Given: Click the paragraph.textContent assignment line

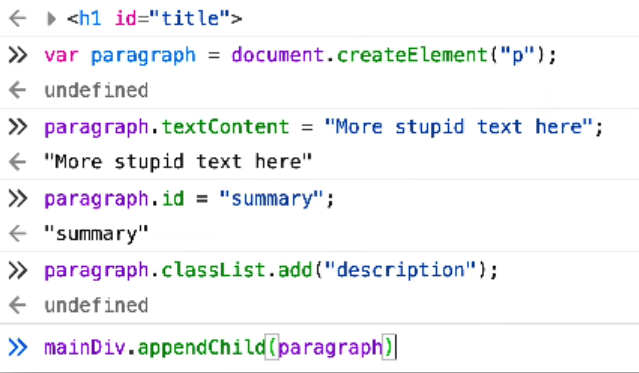Looking at the screenshot, I should coord(324,127).
